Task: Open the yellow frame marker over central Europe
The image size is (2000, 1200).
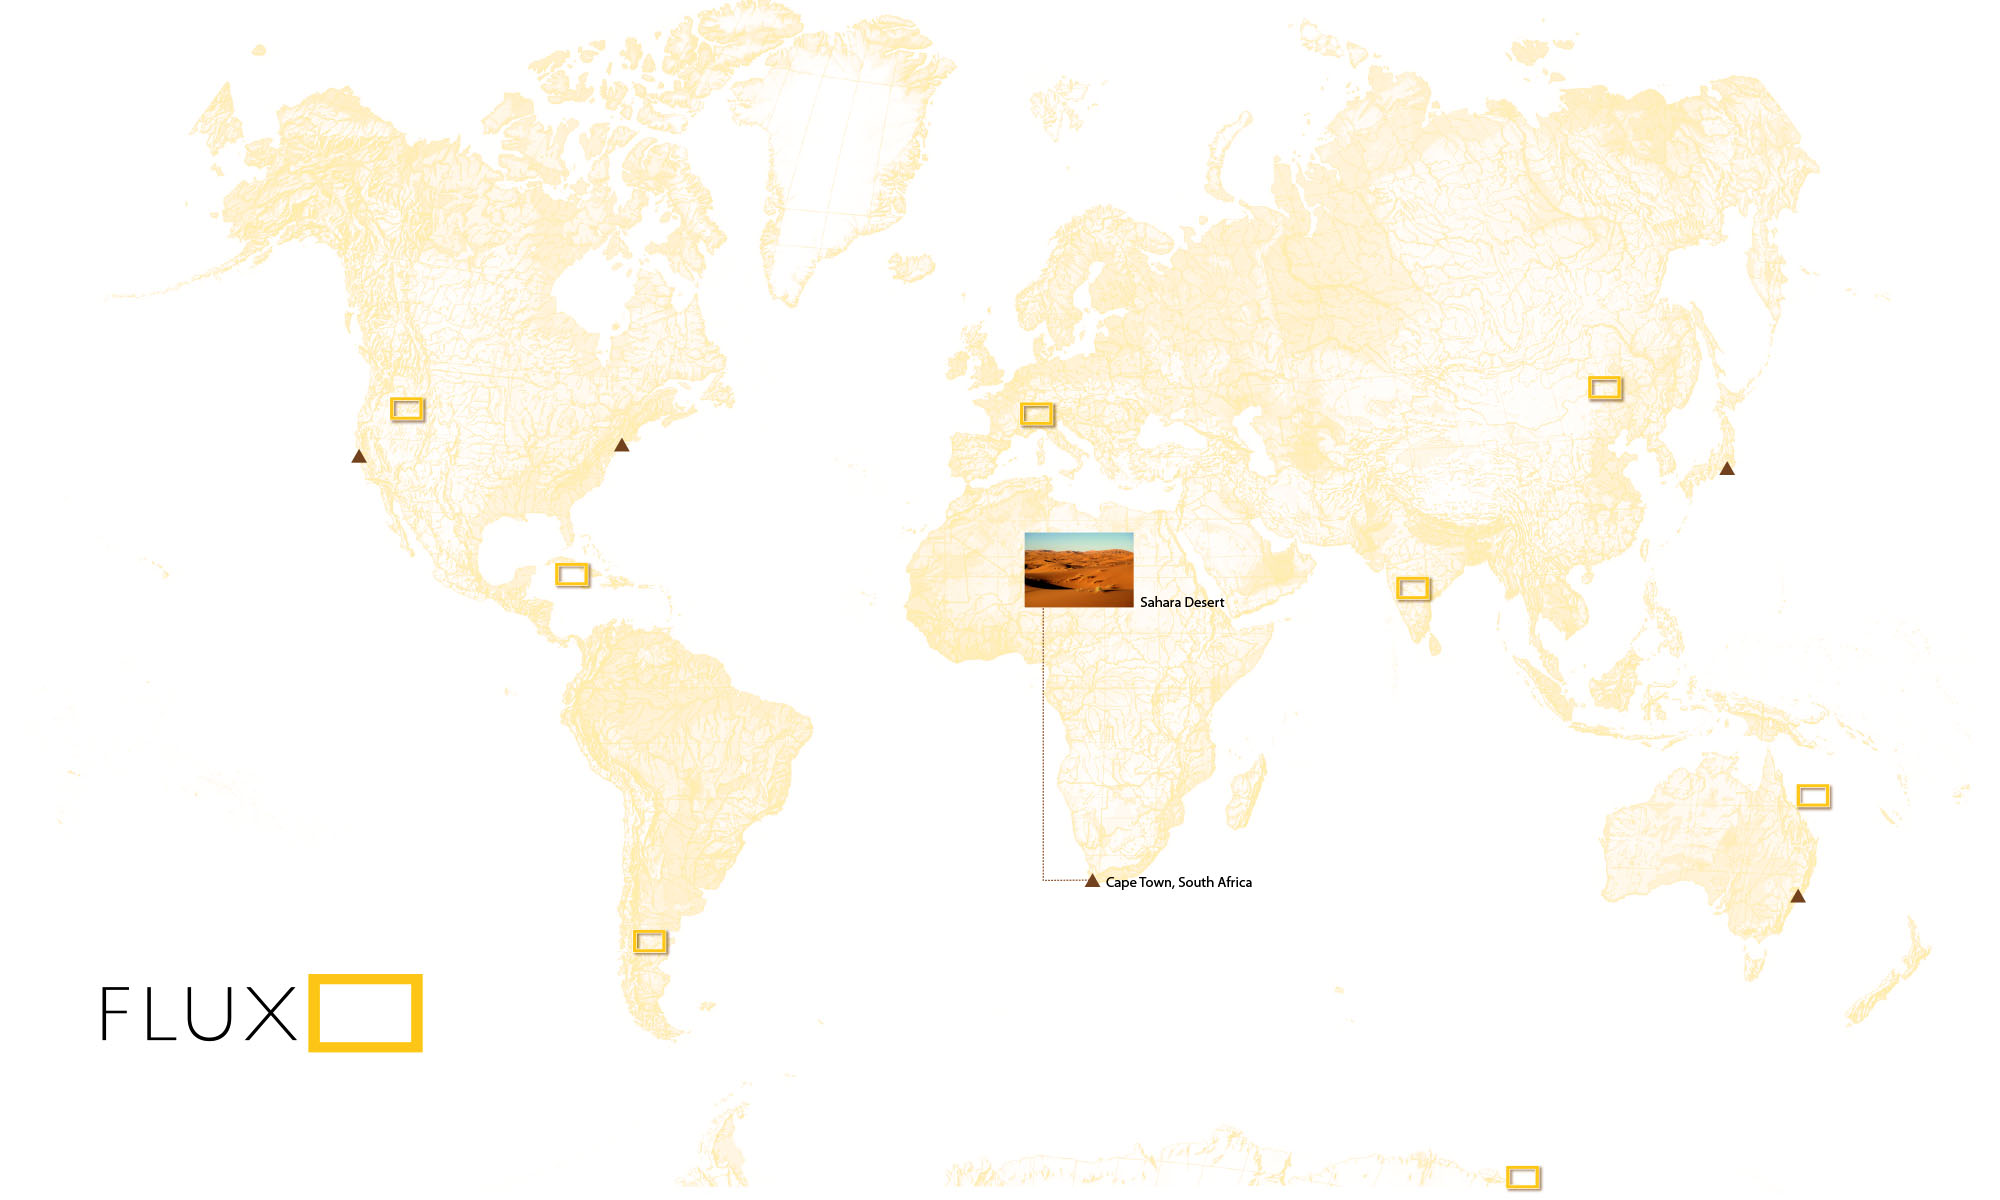Action: 1037,414
